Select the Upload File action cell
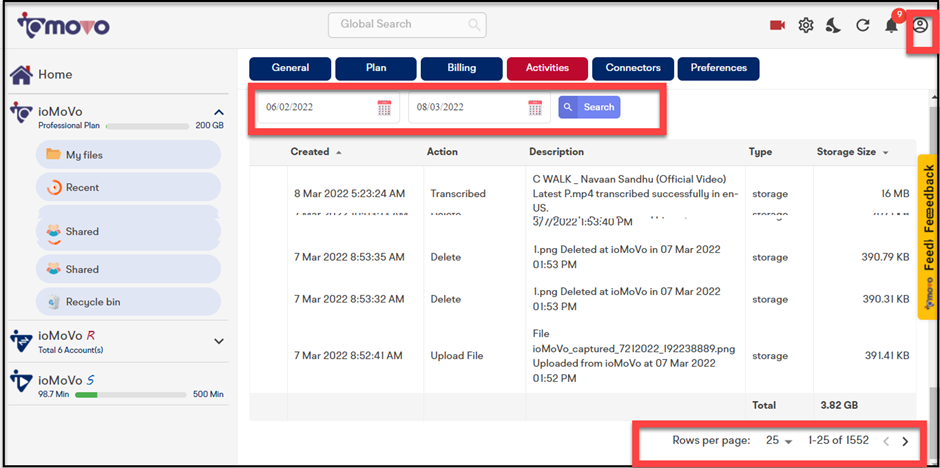940x468 pixels. click(457, 355)
